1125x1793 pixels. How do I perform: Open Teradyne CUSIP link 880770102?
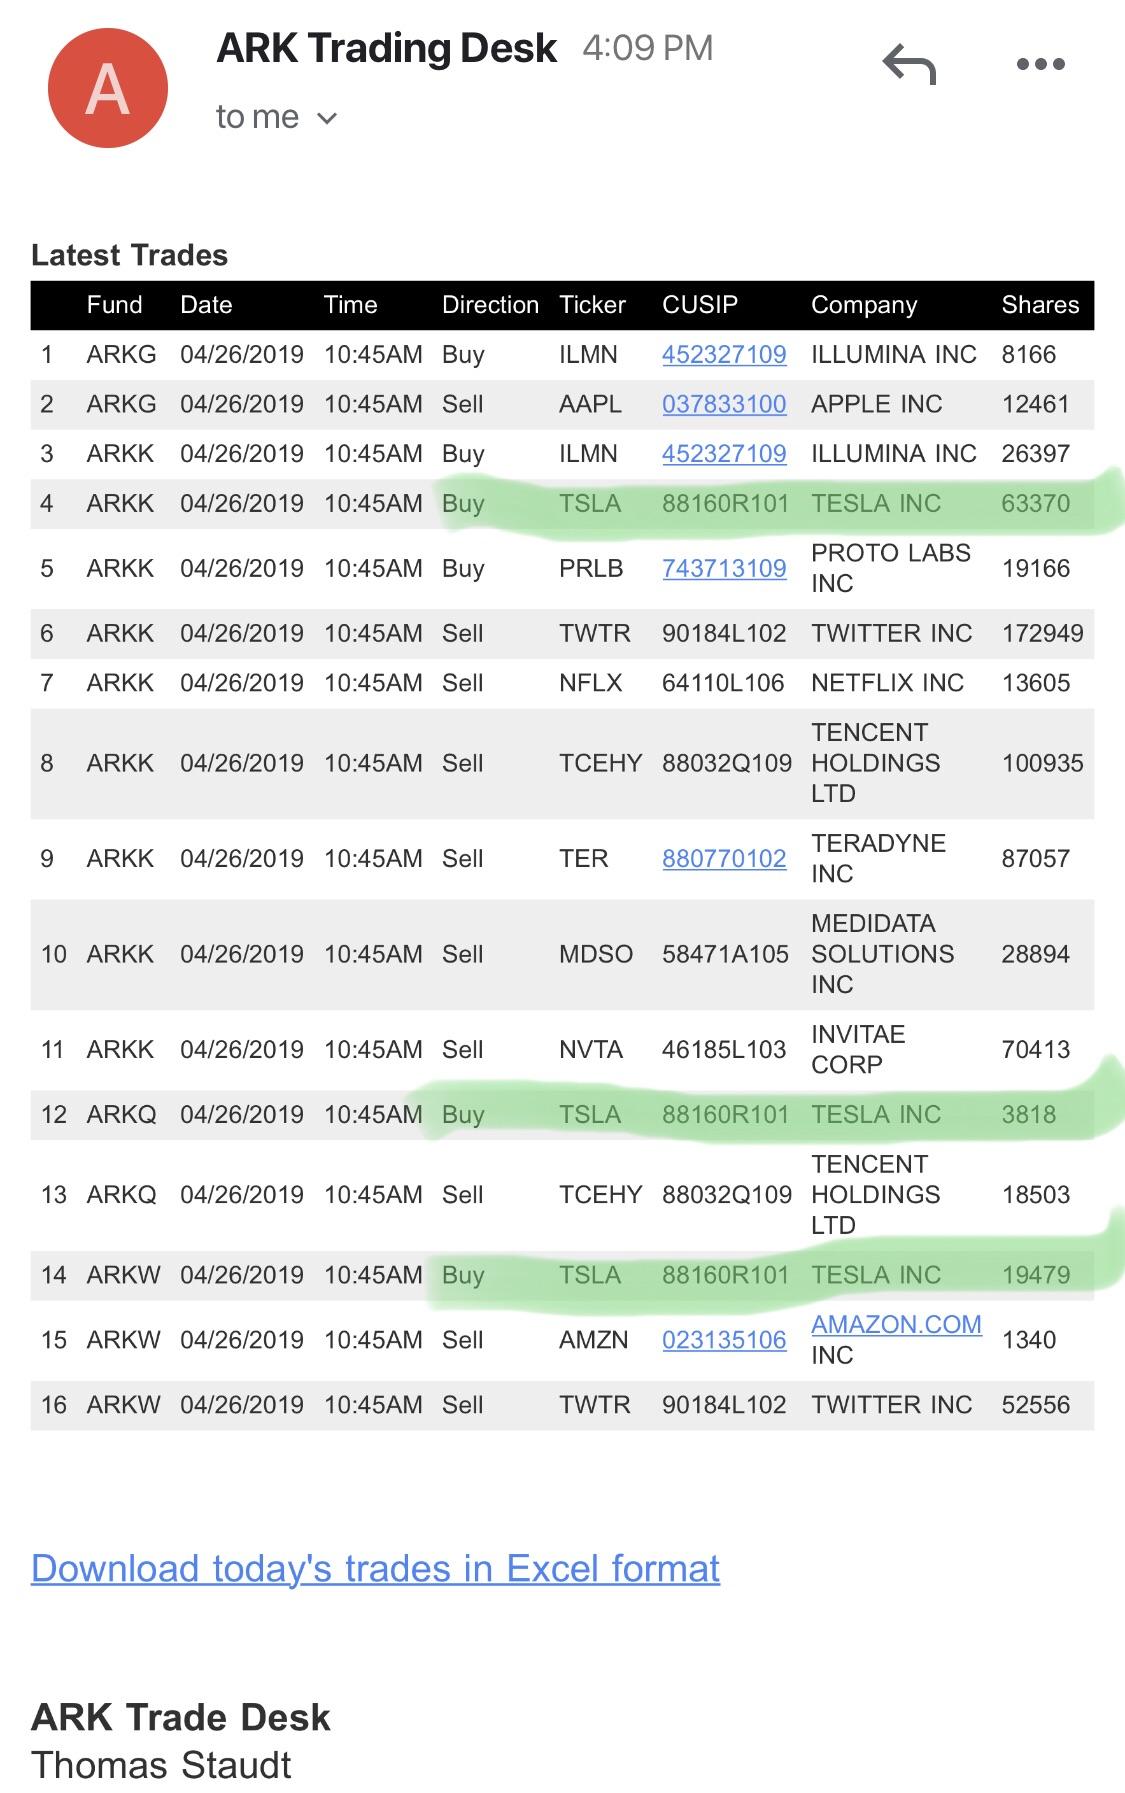(x=724, y=858)
